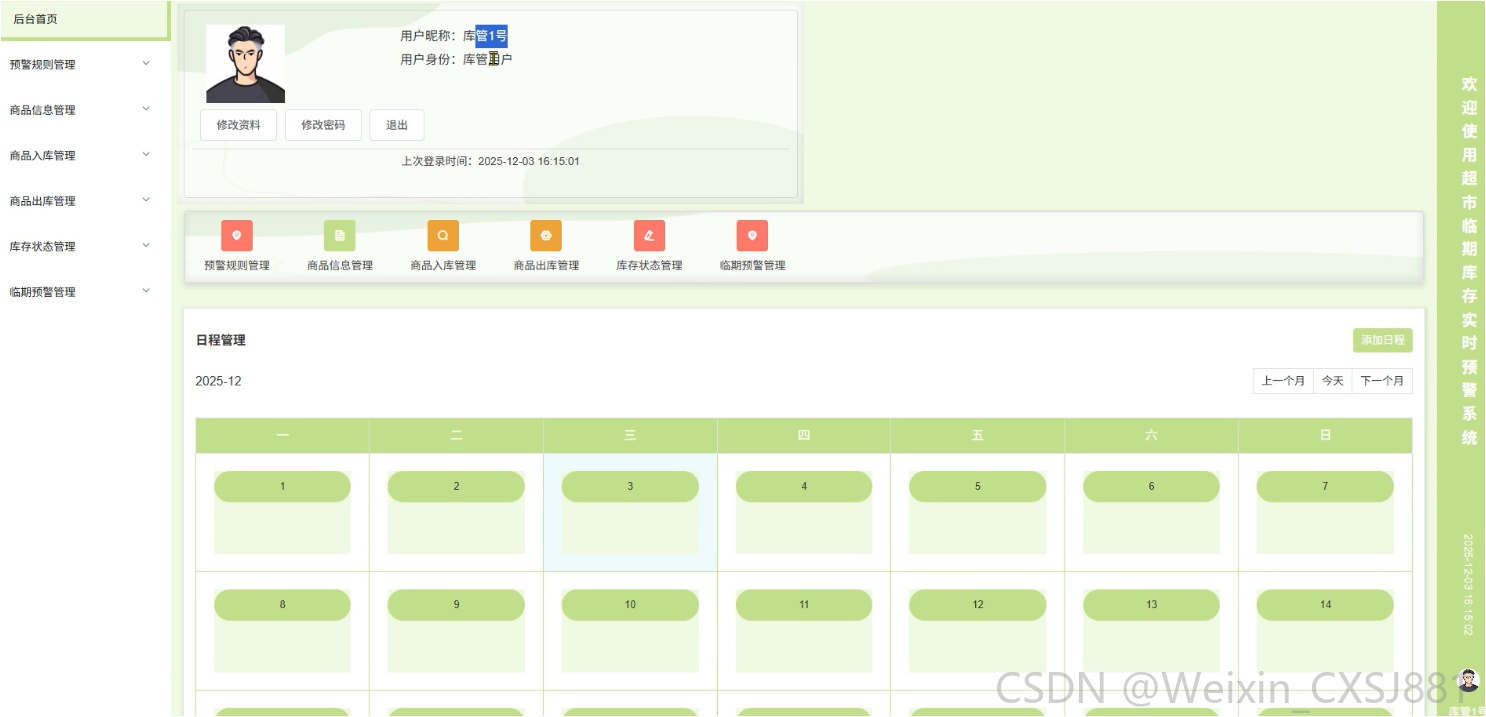Open 商品出库管理 orange shortcut icon
This screenshot has width=1486, height=717.
[546, 236]
